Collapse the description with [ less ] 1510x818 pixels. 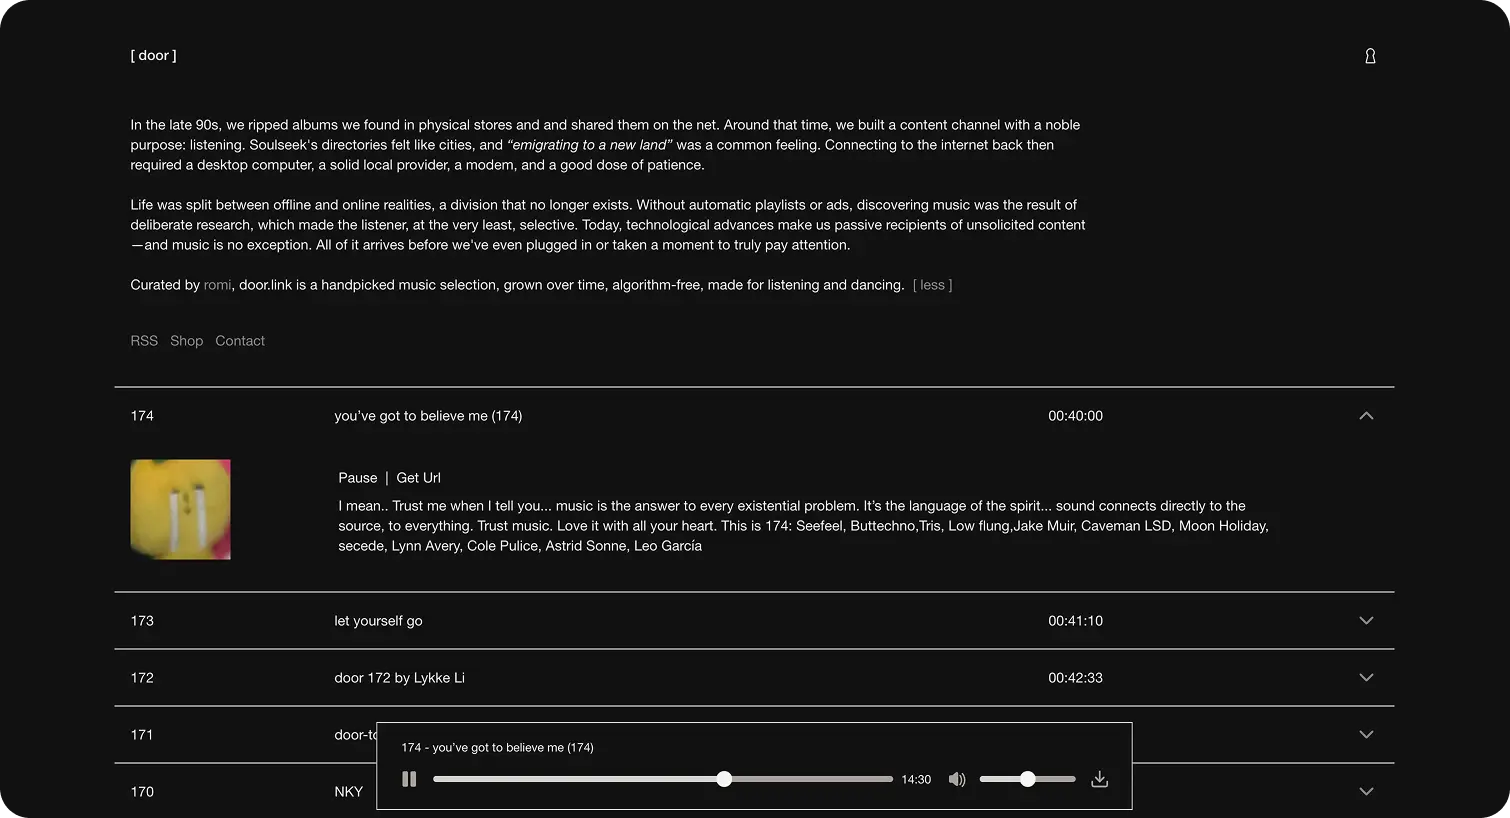coord(932,285)
